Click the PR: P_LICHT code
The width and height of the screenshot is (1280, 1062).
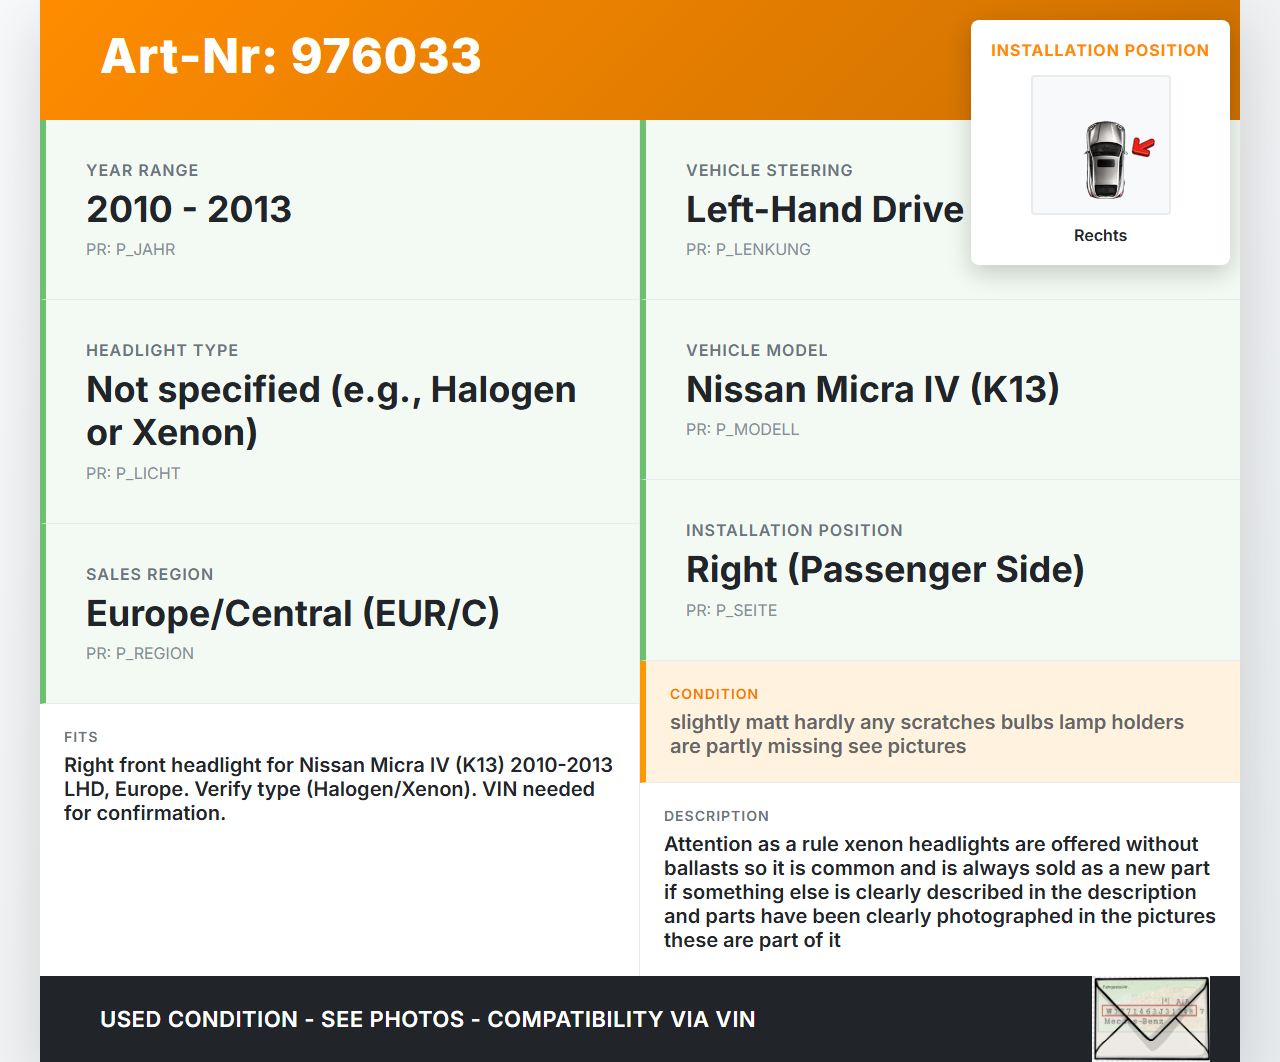click(x=133, y=473)
